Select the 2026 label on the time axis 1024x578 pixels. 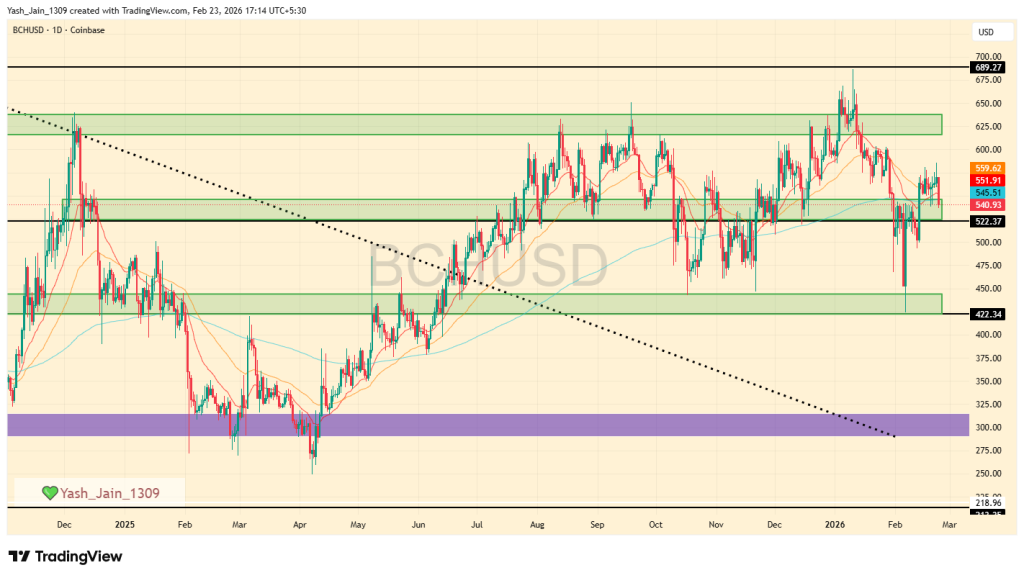tap(834, 524)
